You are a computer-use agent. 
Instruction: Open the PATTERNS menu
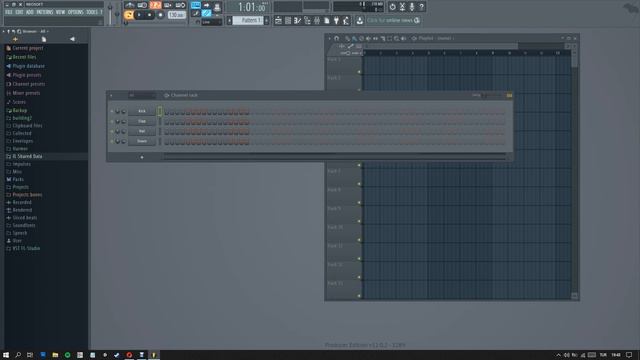pos(45,12)
